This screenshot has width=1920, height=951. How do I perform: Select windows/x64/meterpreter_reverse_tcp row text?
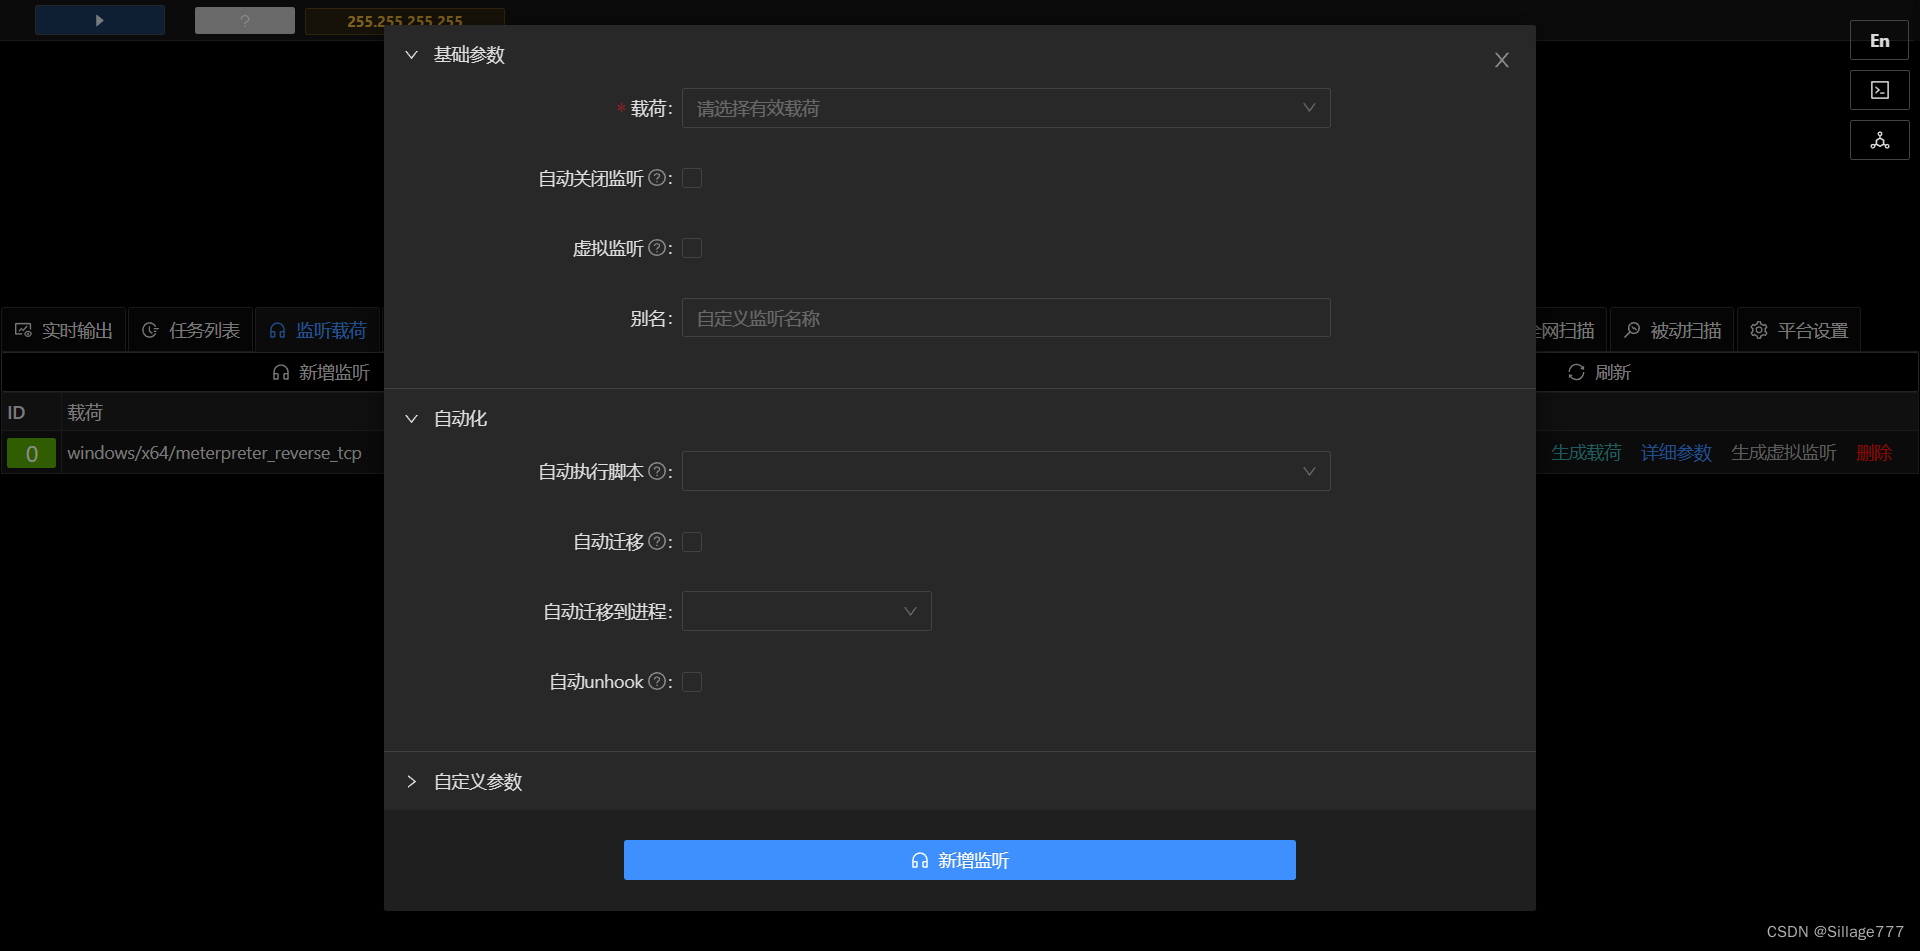tap(214, 453)
